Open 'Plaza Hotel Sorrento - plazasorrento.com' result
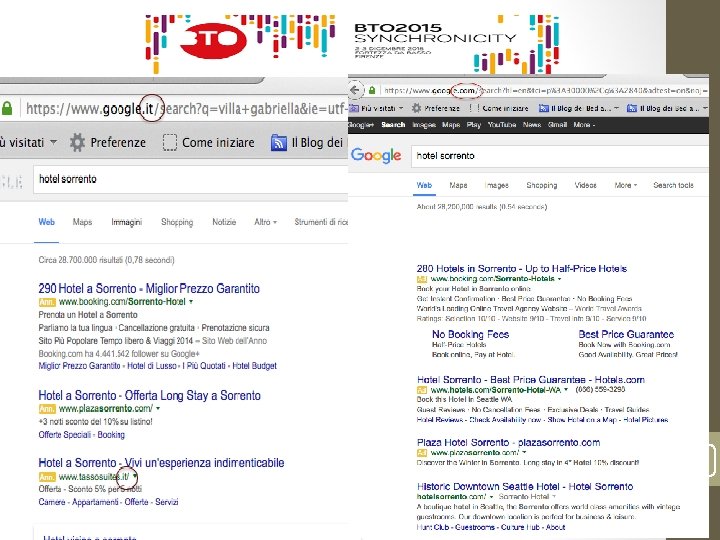Image resolution: width=720 pixels, height=540 pixels. pyautogui.click(x=508, y=443)
